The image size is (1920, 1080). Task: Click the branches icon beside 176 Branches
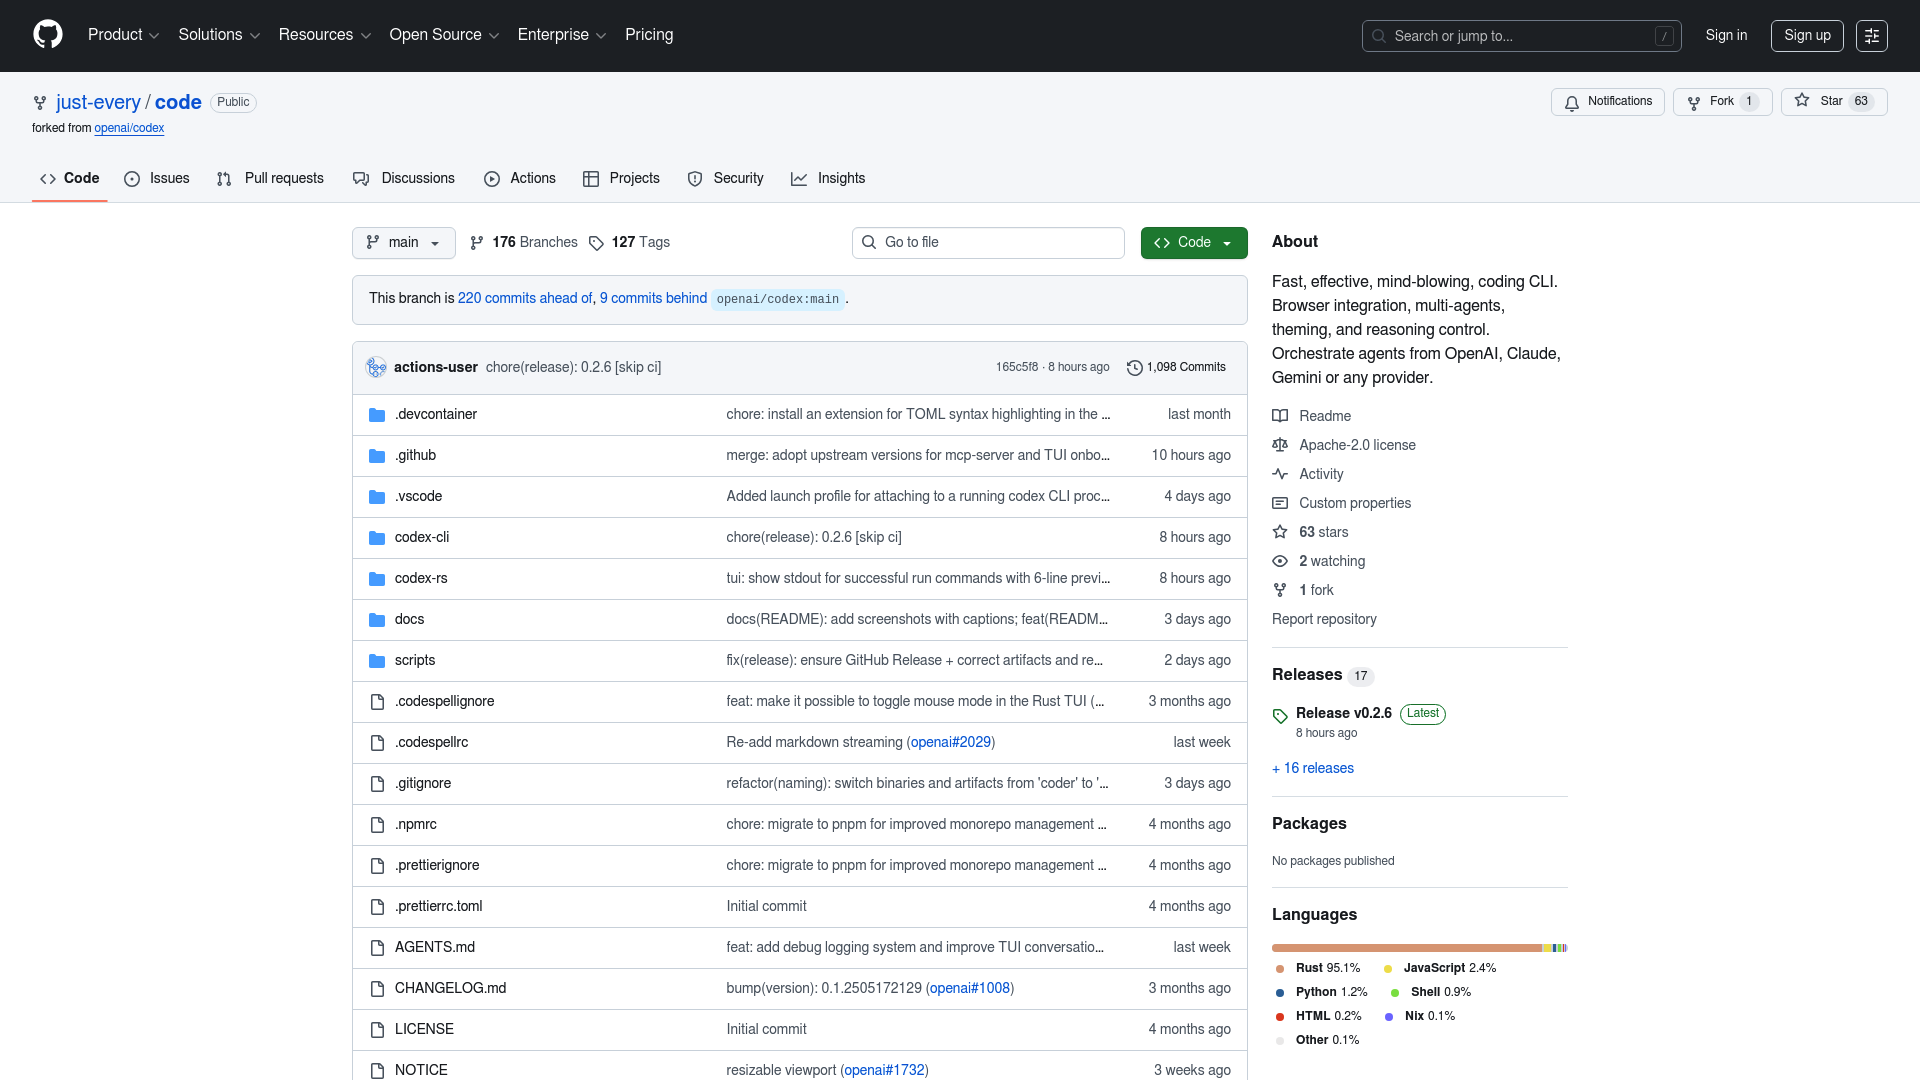(x=477, y=243)
